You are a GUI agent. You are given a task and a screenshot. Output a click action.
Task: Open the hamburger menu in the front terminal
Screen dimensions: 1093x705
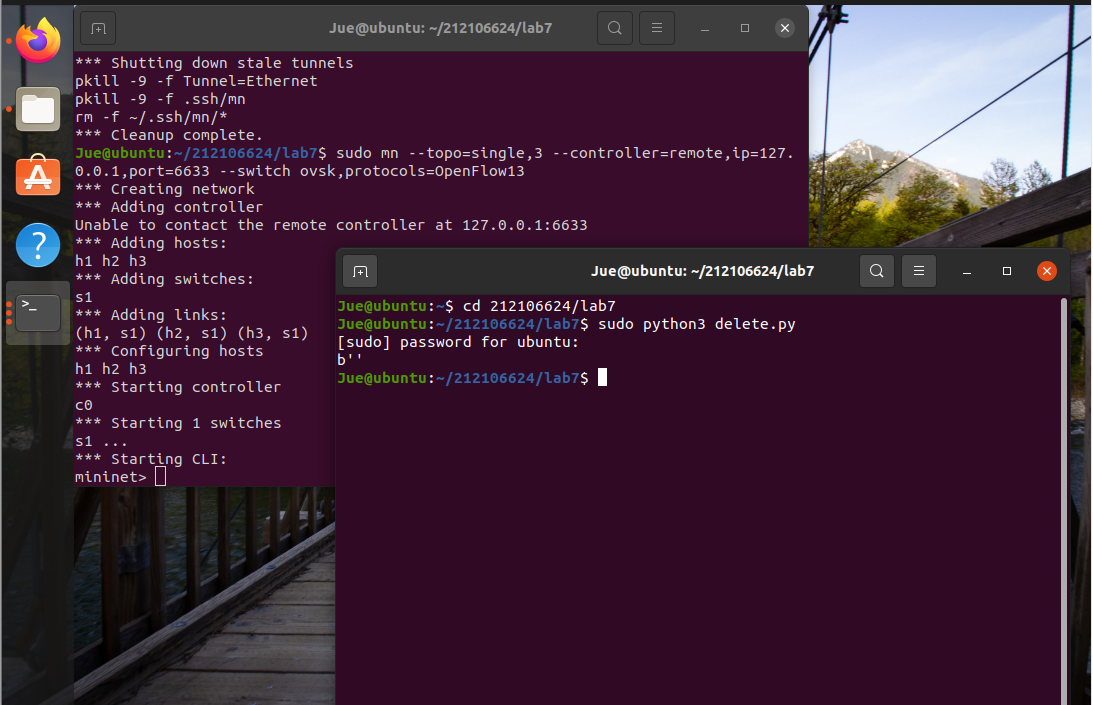click(x=919, y=271)
